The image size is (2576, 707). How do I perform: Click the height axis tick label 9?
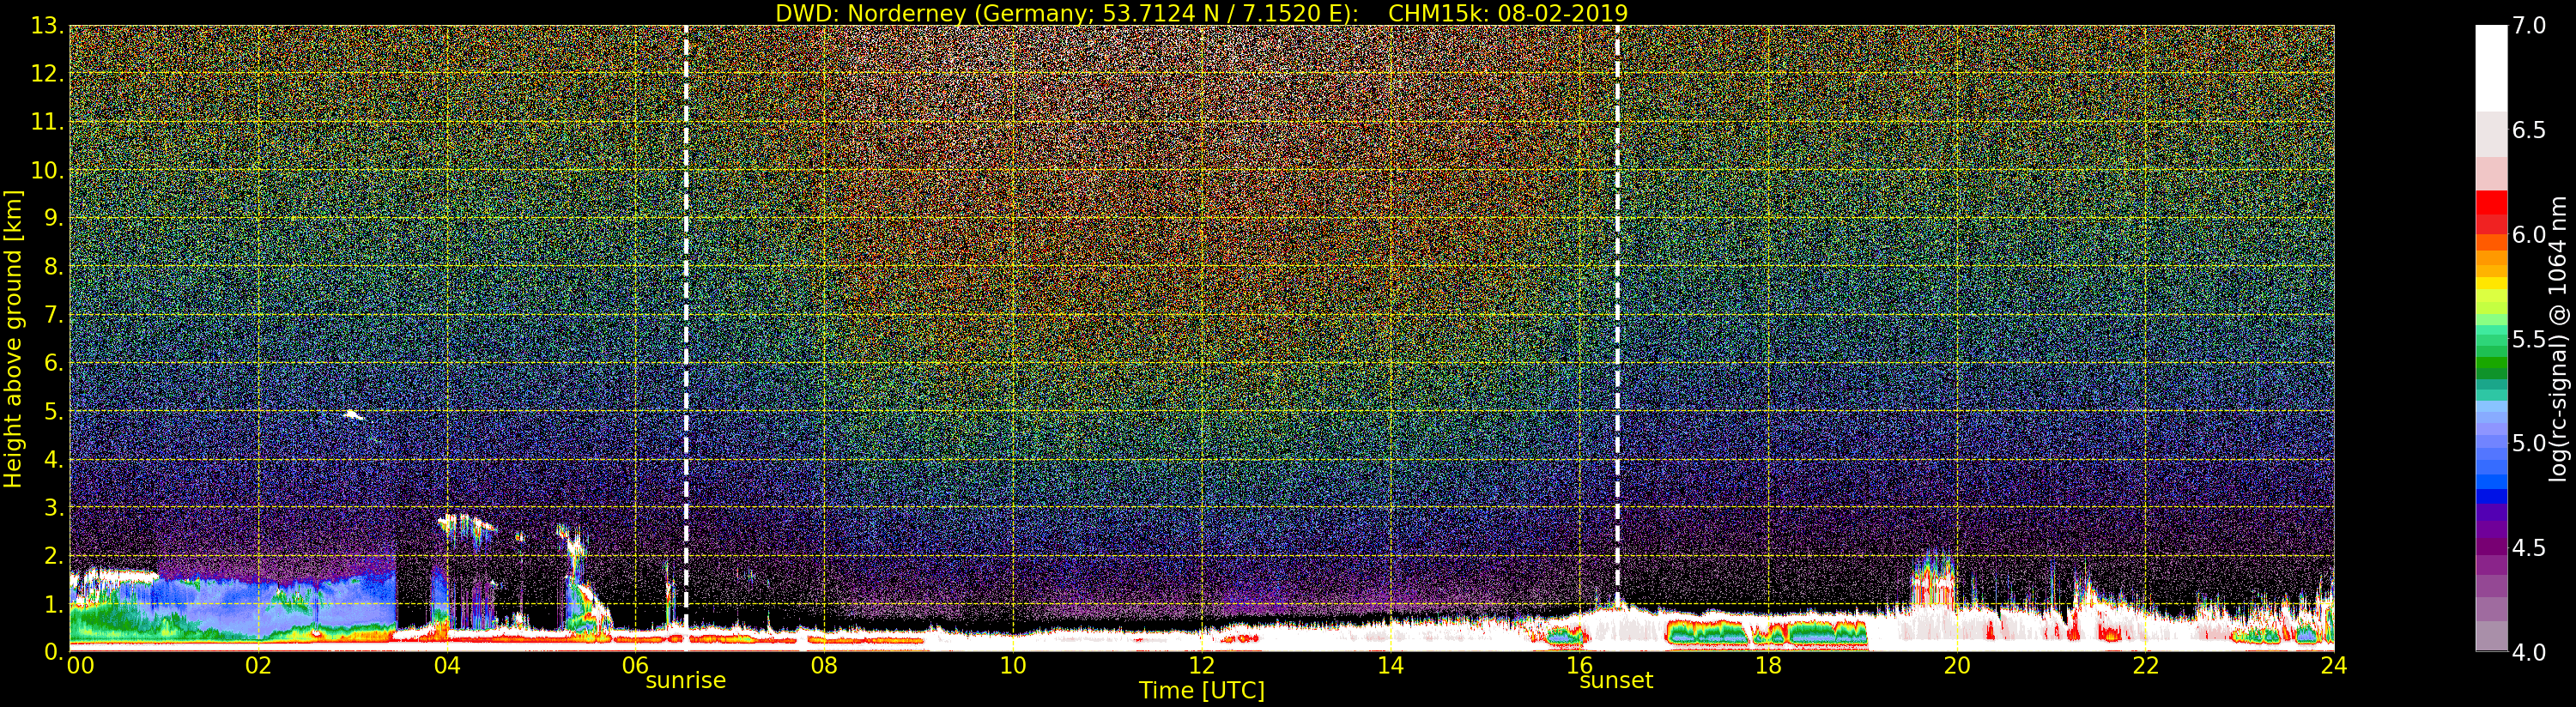tap(53, 218)
